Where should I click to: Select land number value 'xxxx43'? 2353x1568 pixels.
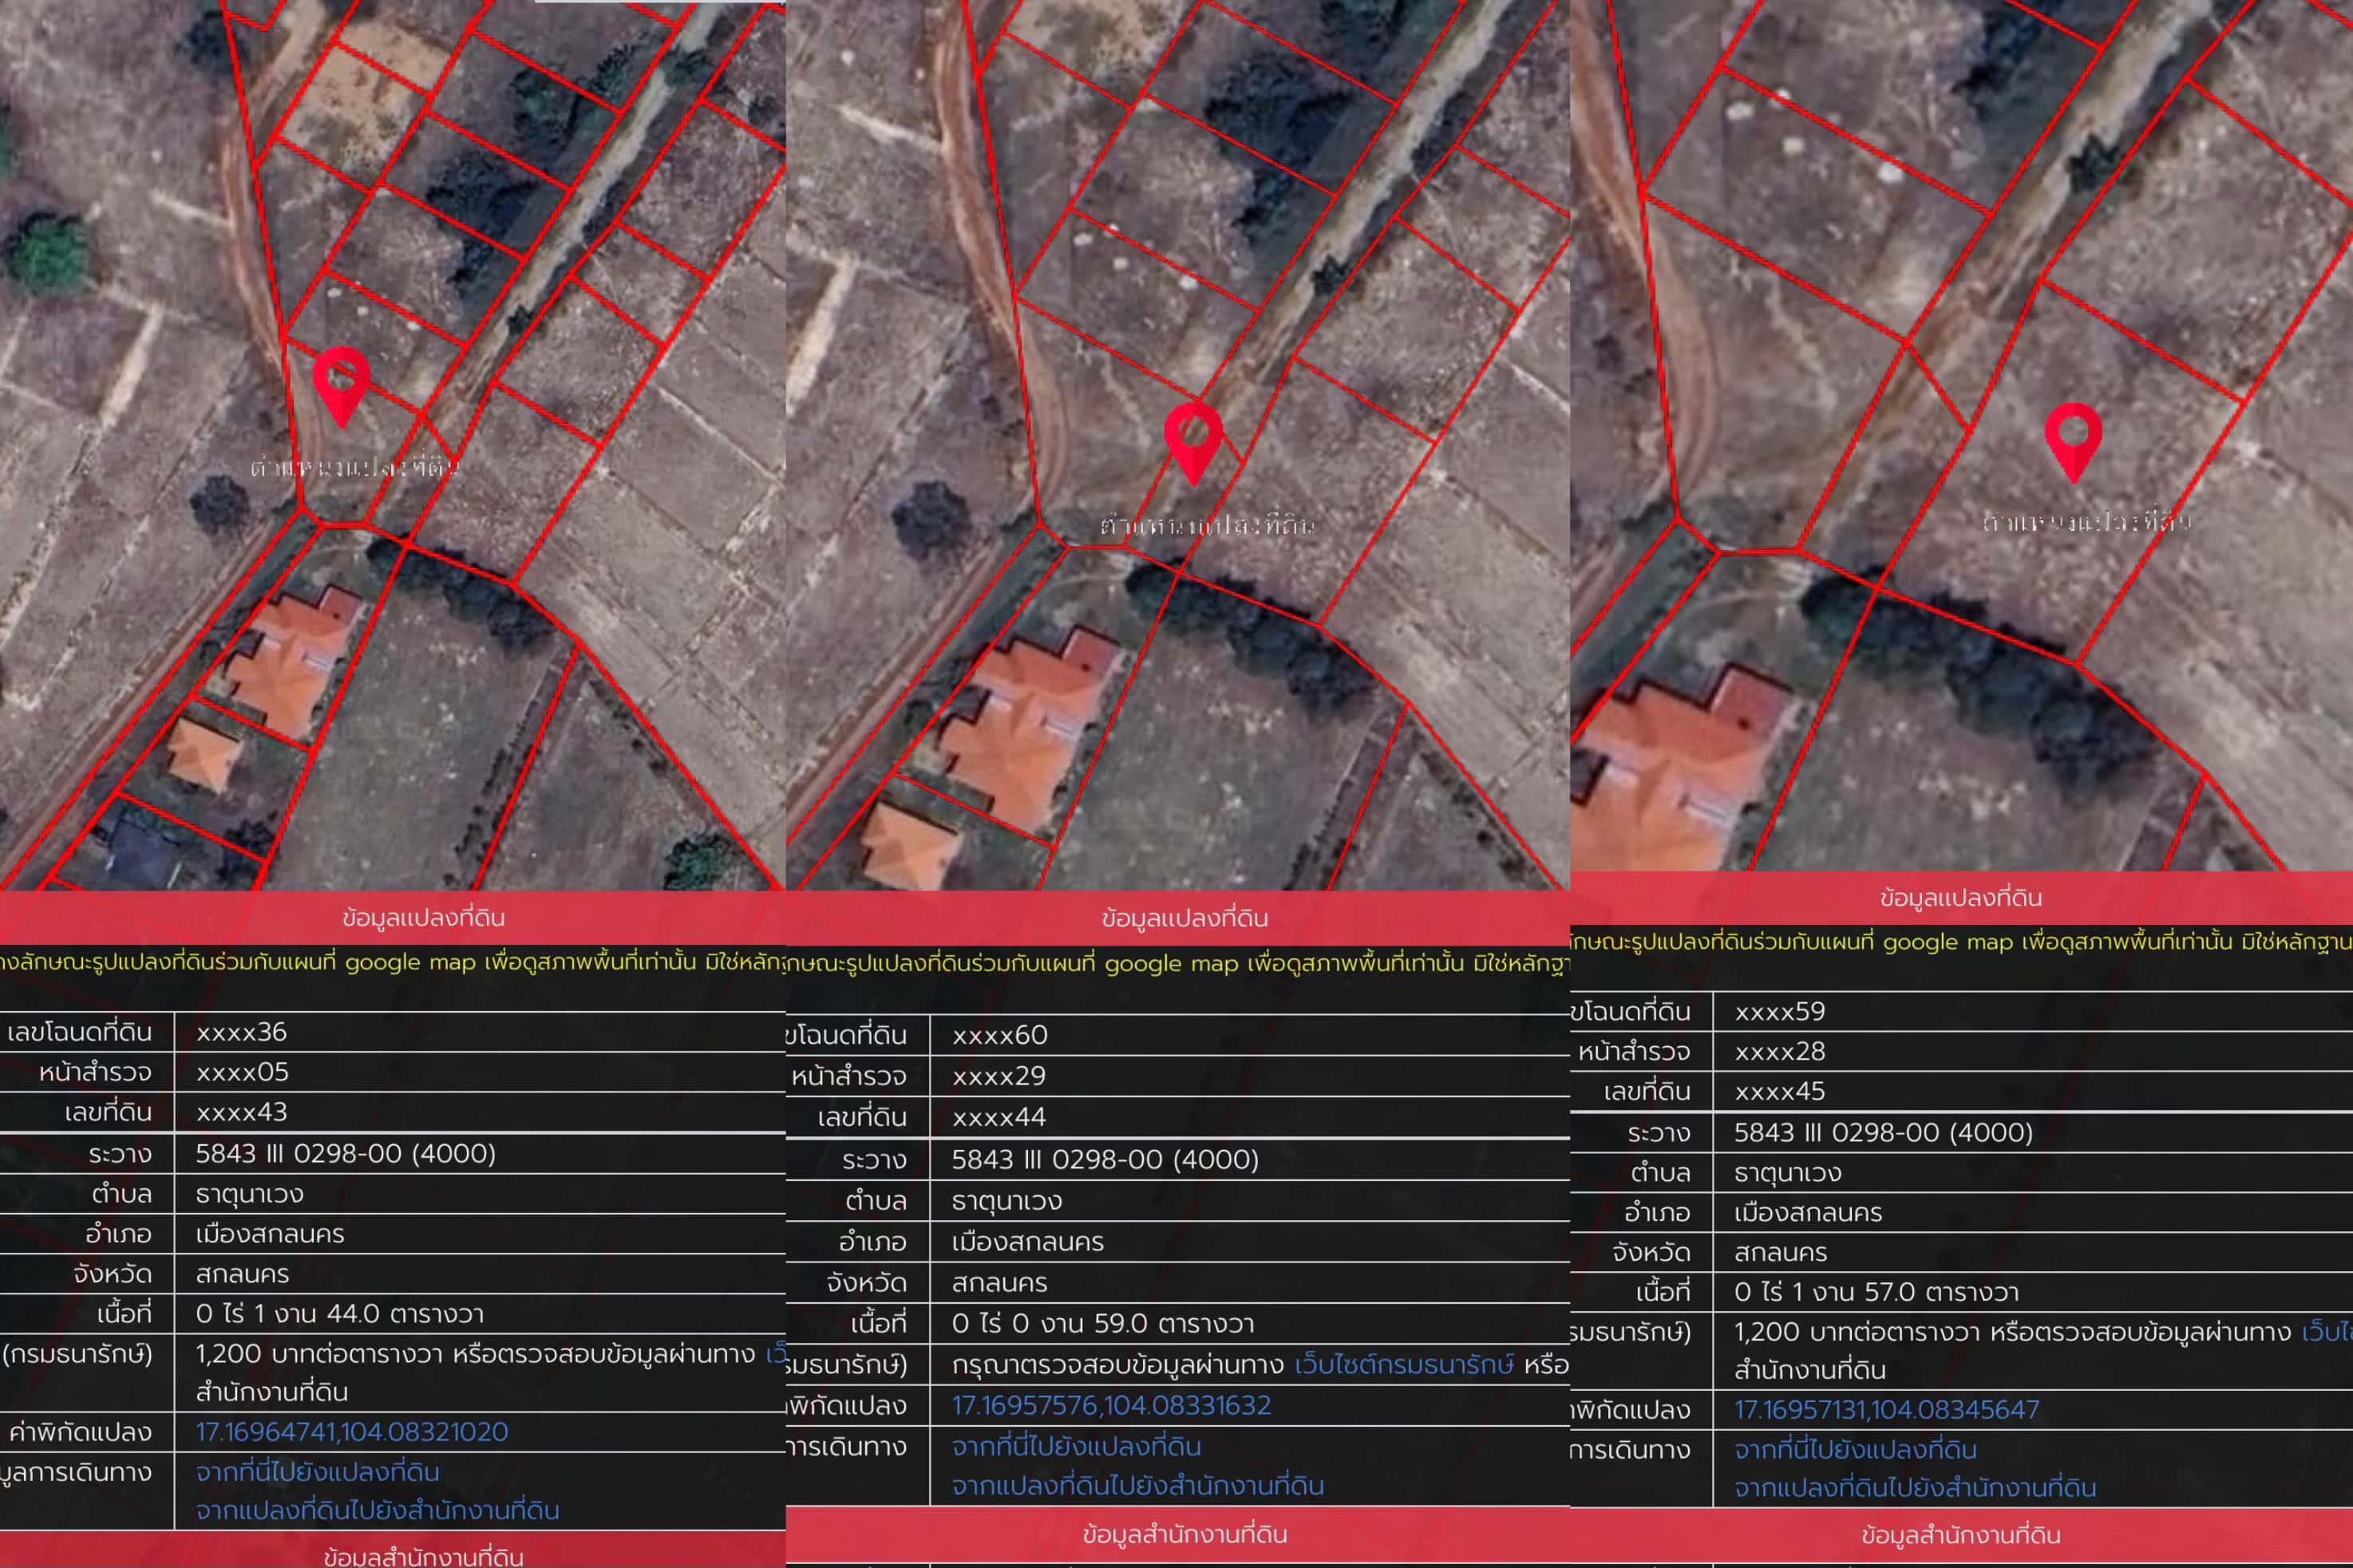coord(241,1112)
